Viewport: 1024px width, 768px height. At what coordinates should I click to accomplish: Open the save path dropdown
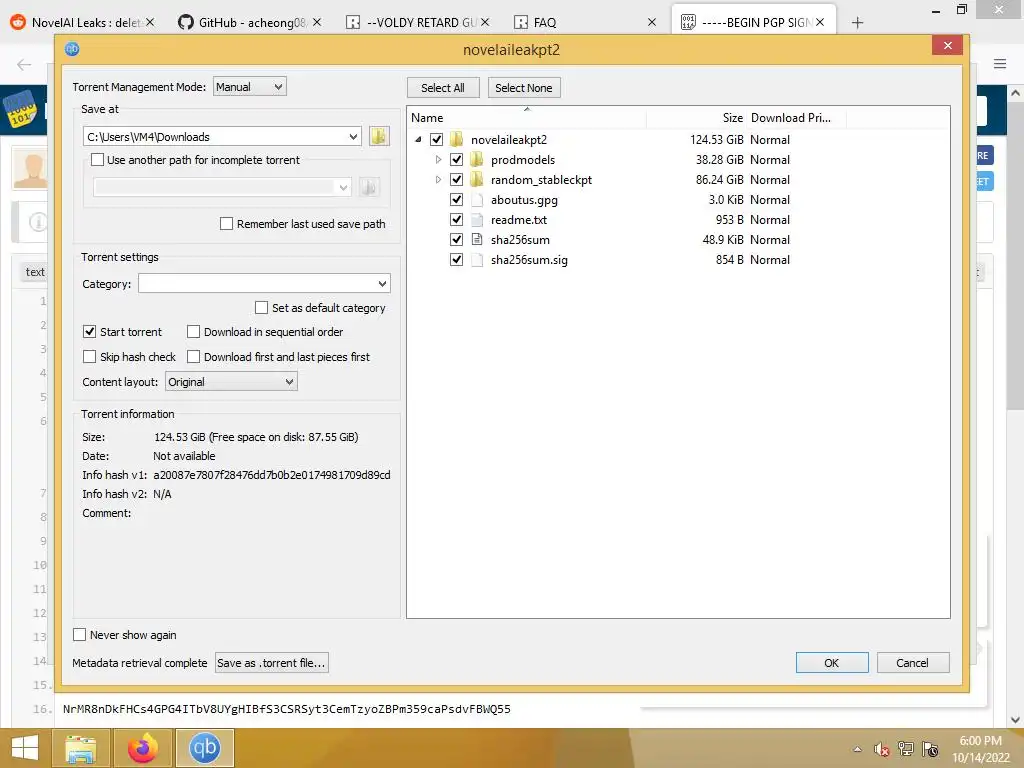coord(353,136)
